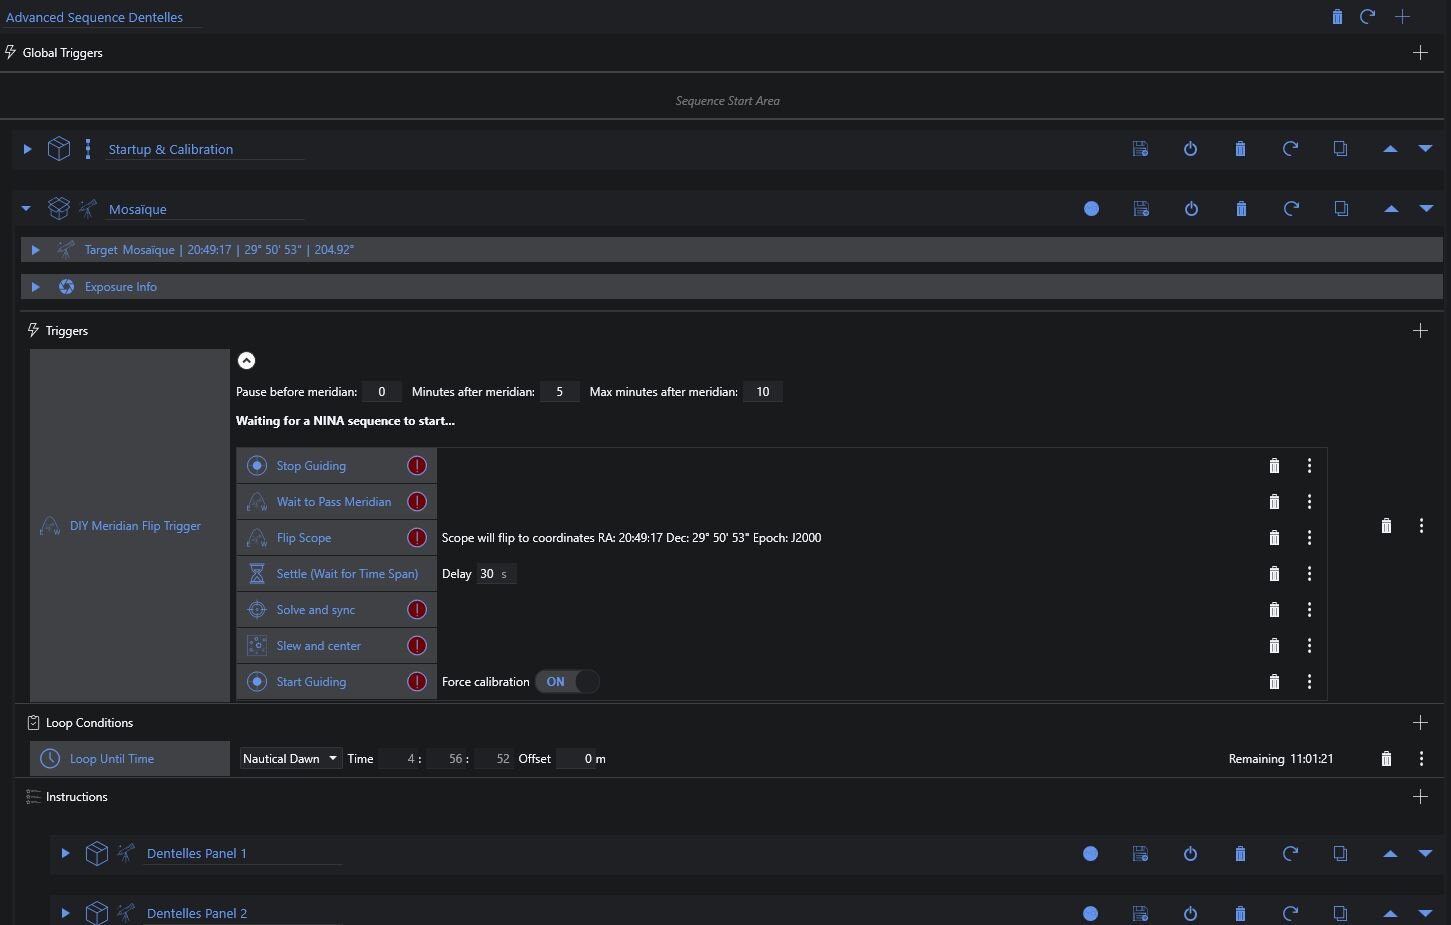Delete the Startup & Calibration container

point(1240,149)
